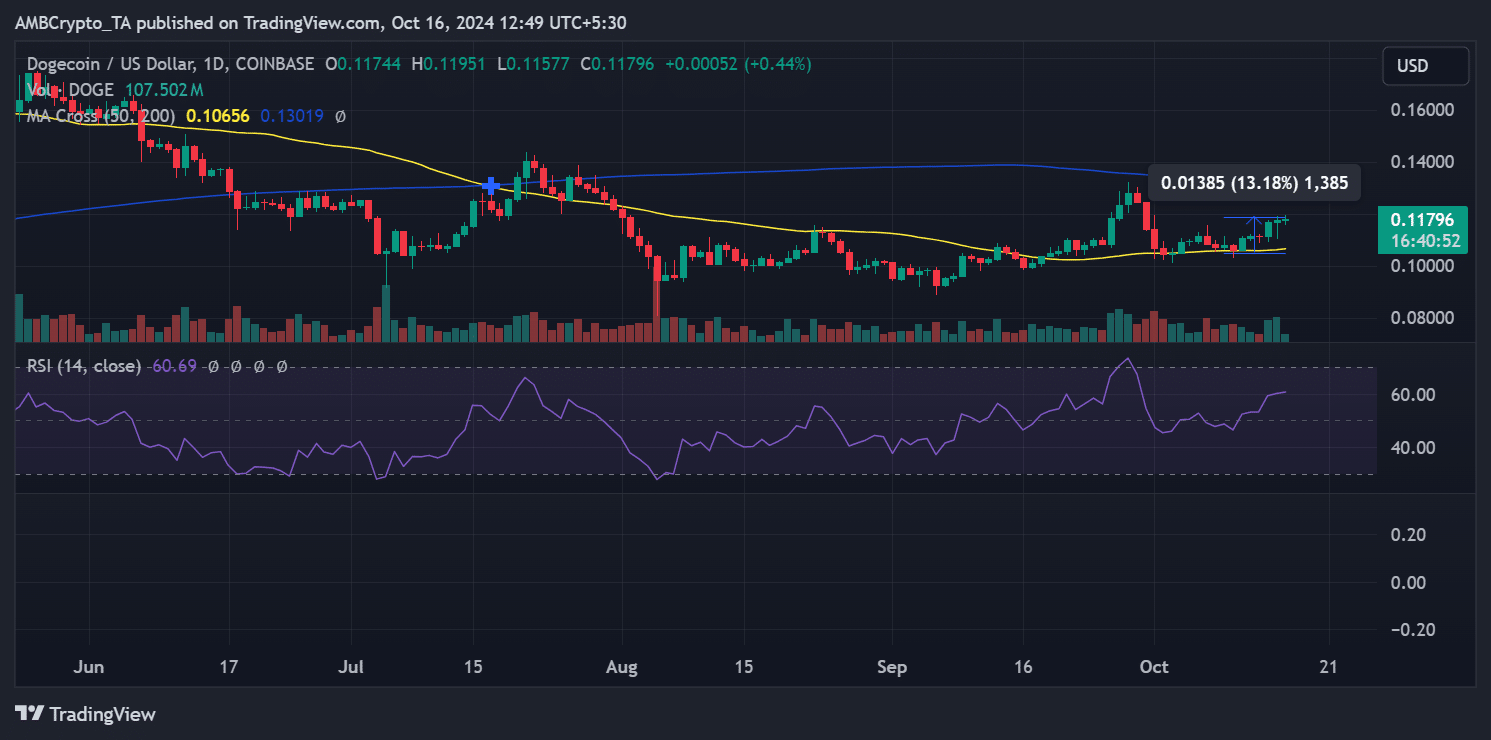Click the USD currency button

coord(1426,66)
